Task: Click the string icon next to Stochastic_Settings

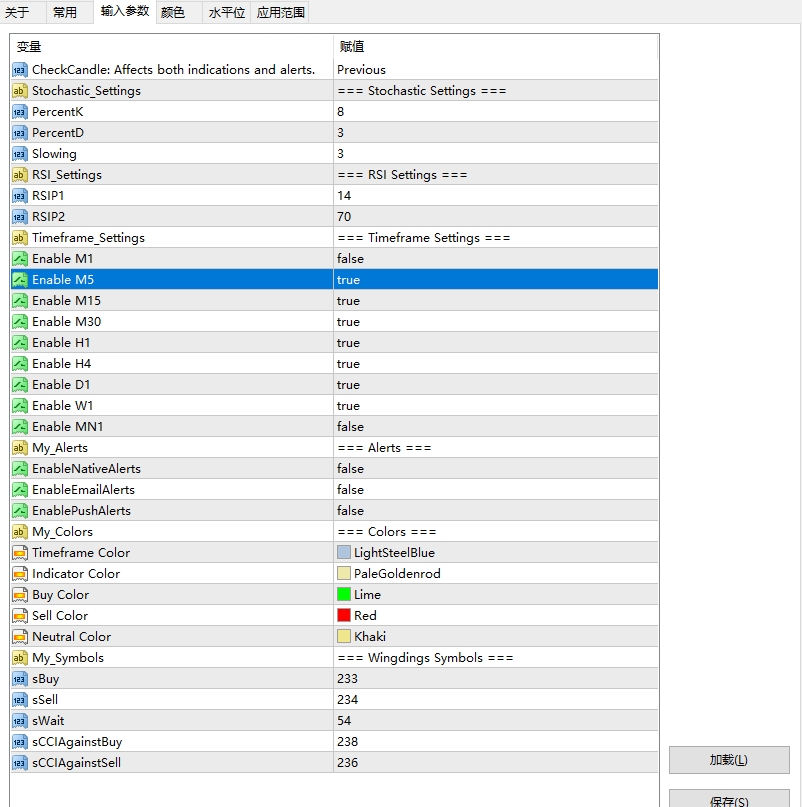Action: coord(20,91)
